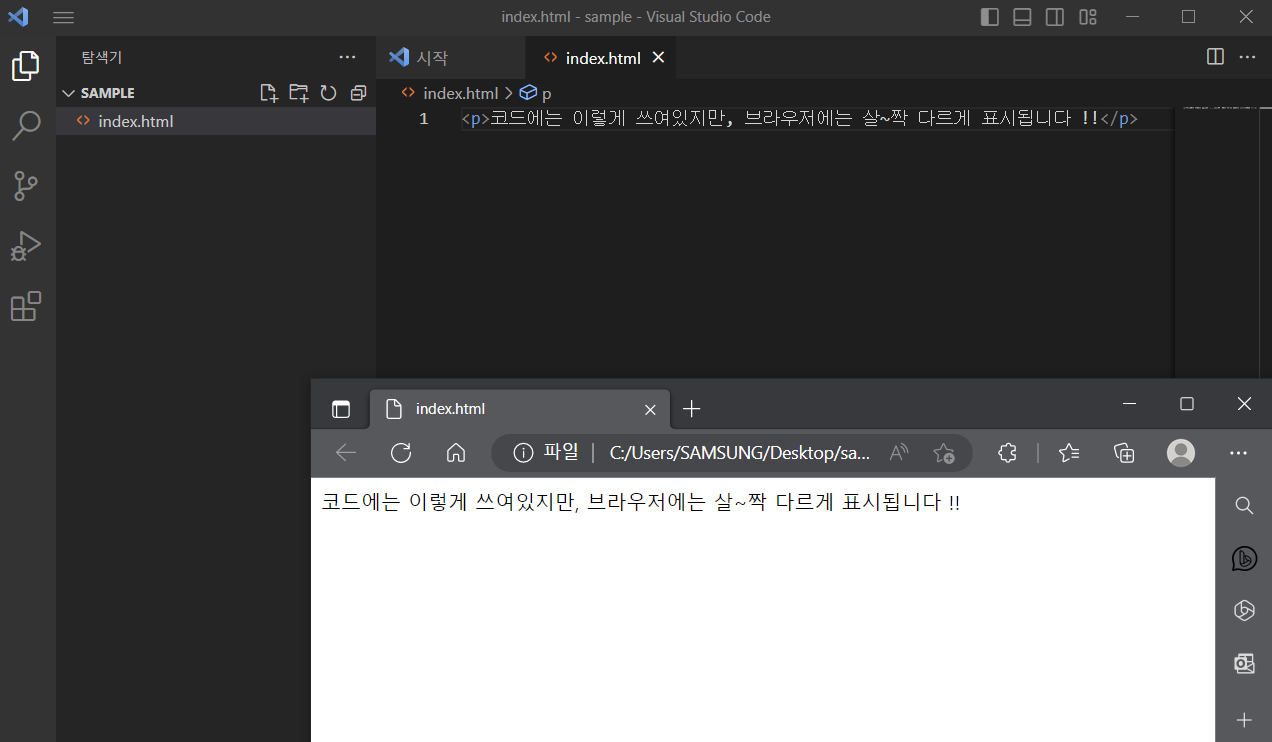Reload the browser page
Image resolution: width=1272 pixels, height=742 pixels.
401,453
